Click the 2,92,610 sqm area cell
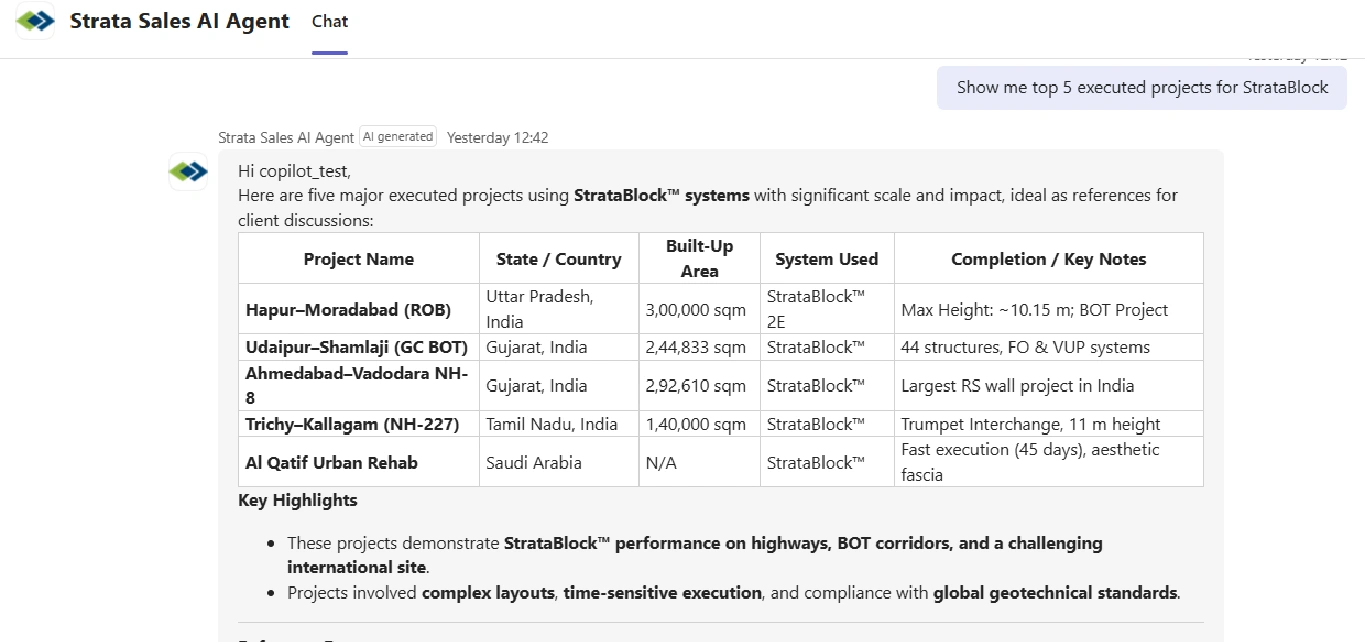Image resolution: width=1365 pixels, height=642 pixels. (x=700, y=386)
